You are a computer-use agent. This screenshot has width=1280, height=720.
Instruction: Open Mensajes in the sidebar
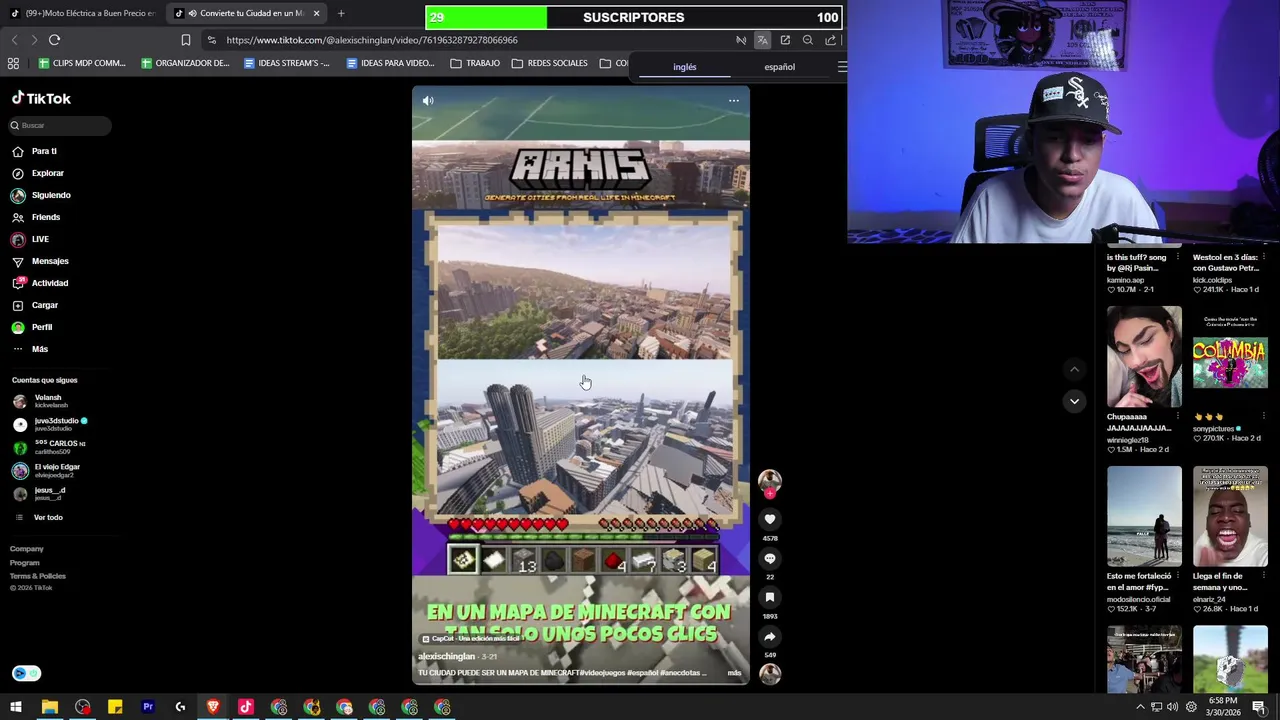(50, 261)
